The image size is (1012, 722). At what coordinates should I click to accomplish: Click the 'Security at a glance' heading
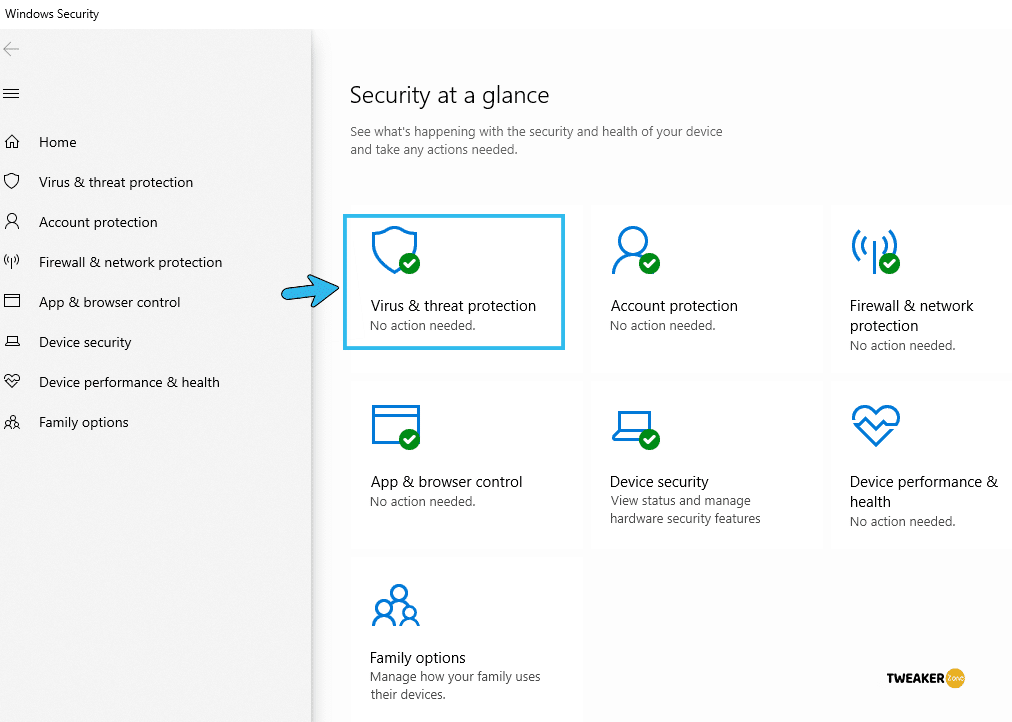tap(449, 95)
